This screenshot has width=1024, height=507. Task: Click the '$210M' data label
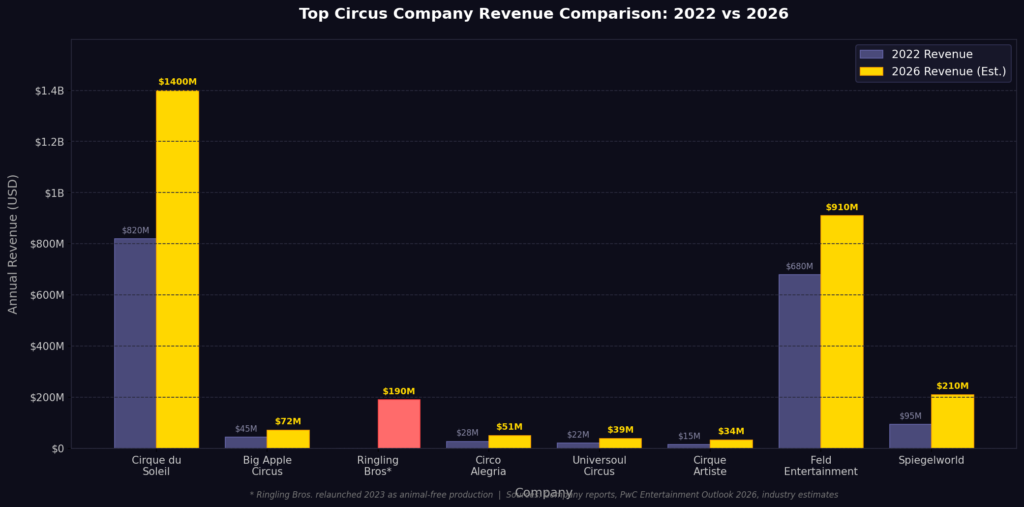tap(952, 386)
